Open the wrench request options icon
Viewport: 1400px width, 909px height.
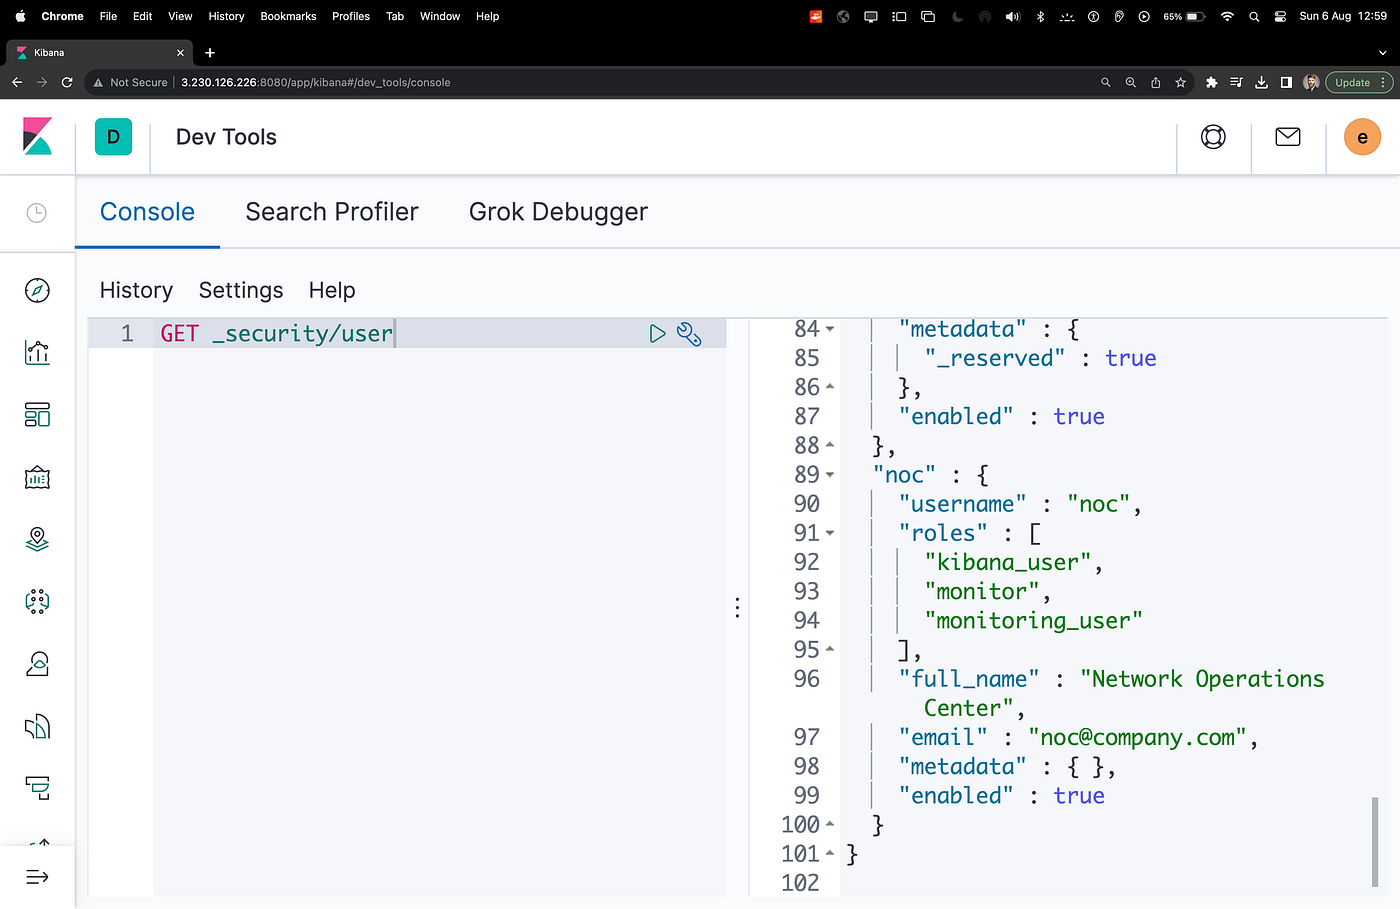(689, 334)
